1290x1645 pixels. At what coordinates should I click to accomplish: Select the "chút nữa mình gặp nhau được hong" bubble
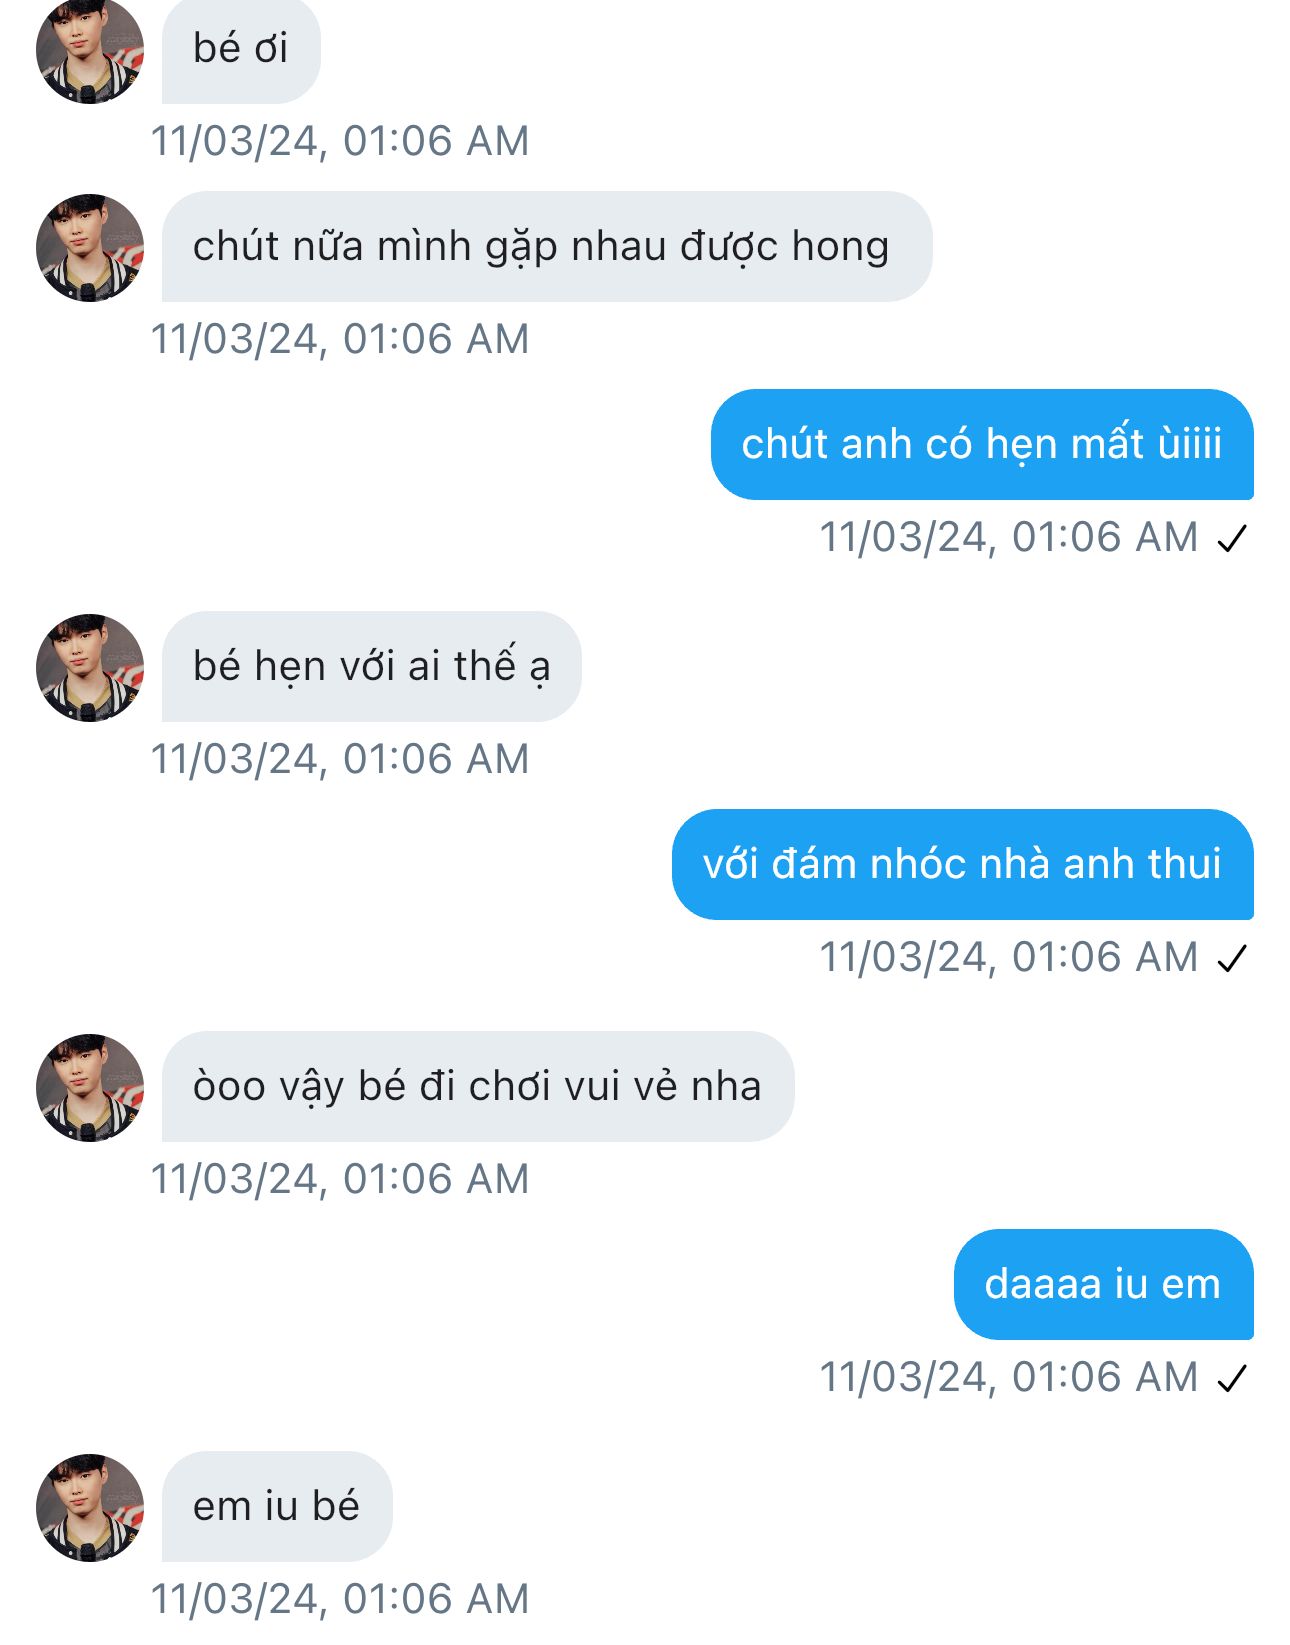[547, 247]
